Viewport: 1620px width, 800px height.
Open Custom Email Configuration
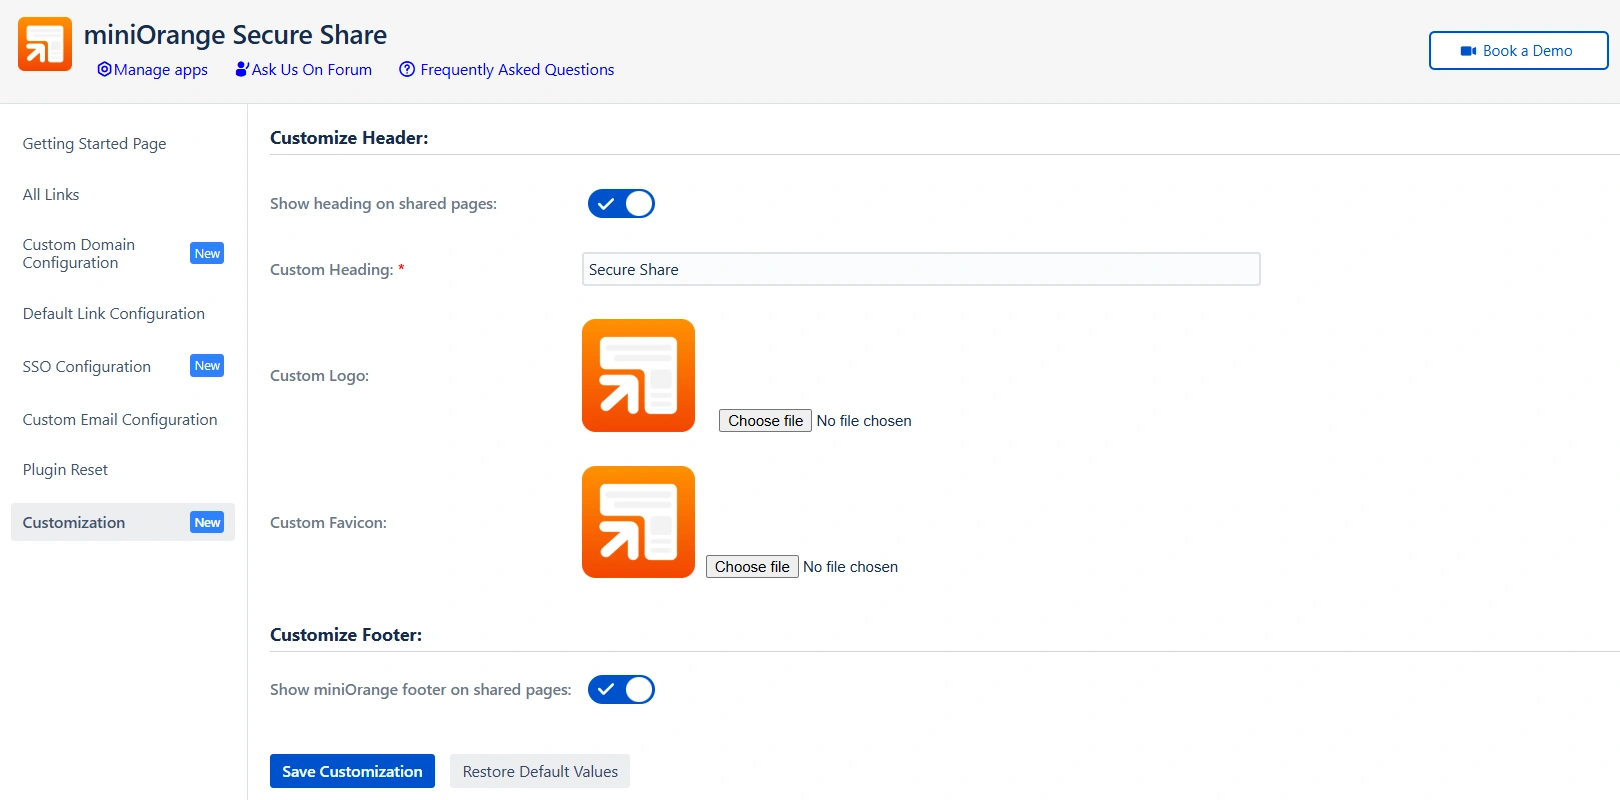click(x=120, y=419)
